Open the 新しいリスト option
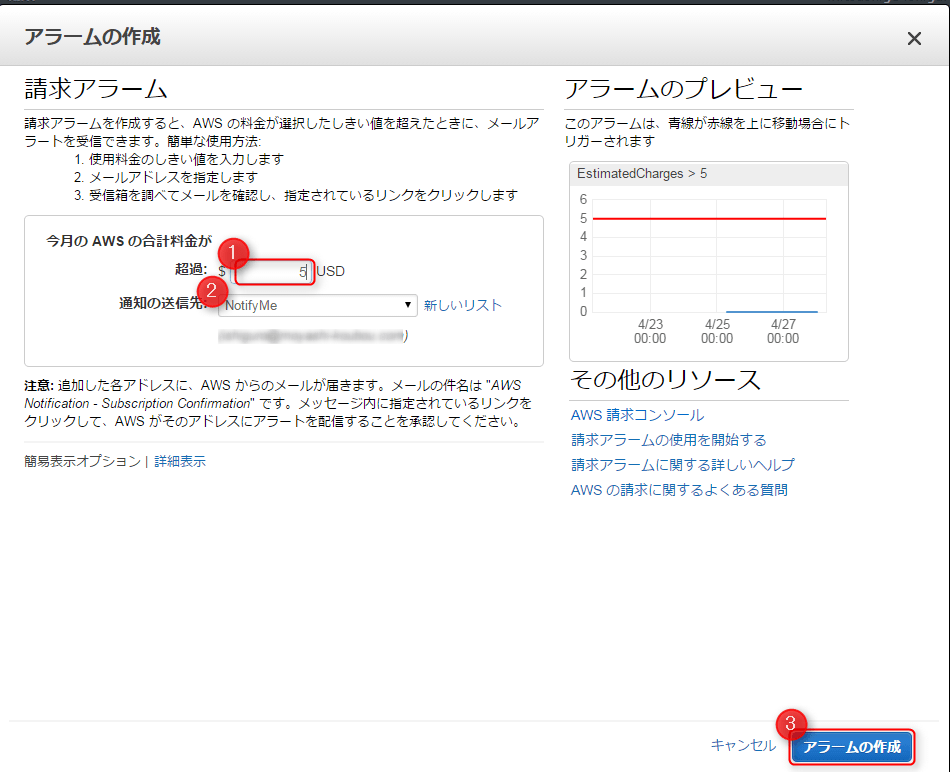 point(463,303)
